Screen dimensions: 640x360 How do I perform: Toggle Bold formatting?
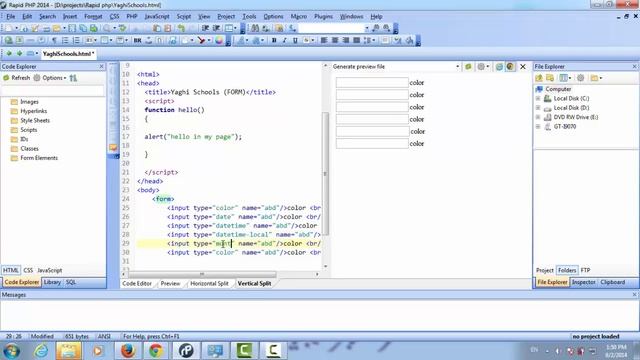(x=274, y=40)
